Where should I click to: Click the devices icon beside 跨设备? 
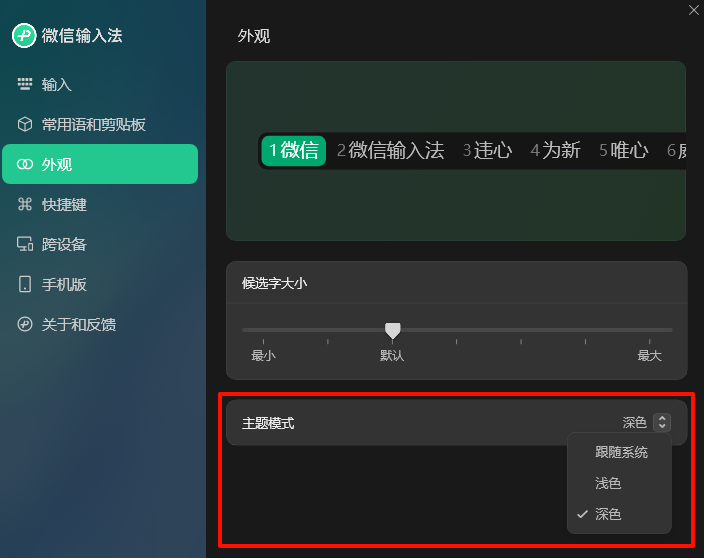tap(25, 244)
